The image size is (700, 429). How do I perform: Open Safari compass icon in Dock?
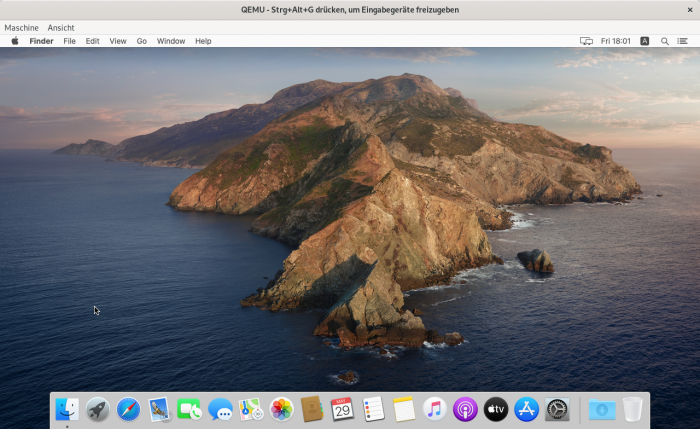[x=128, y=409]
